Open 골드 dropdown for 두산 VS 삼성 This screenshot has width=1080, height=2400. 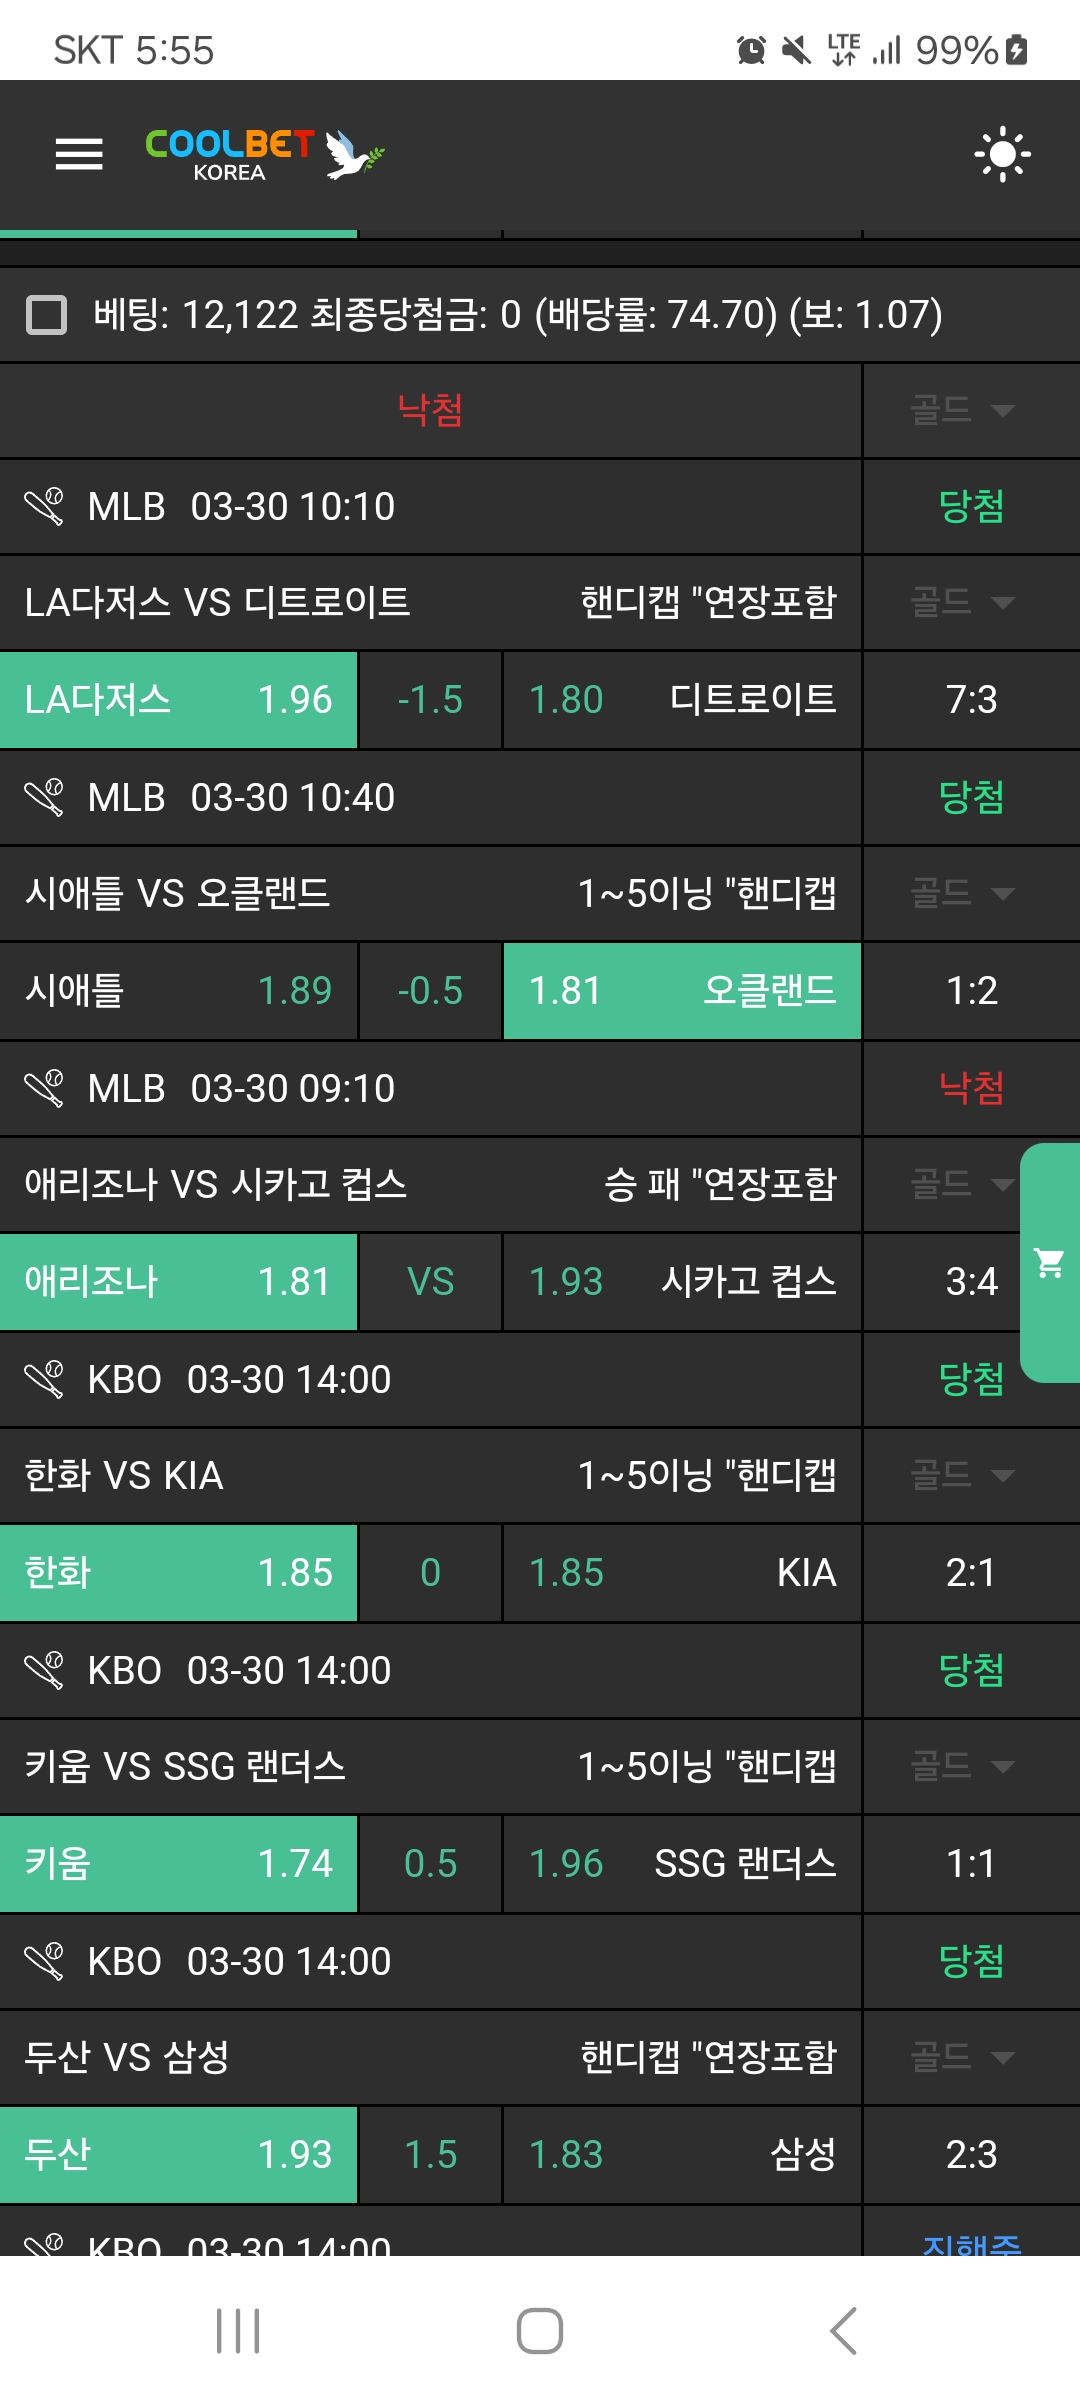pos(962,2057)
